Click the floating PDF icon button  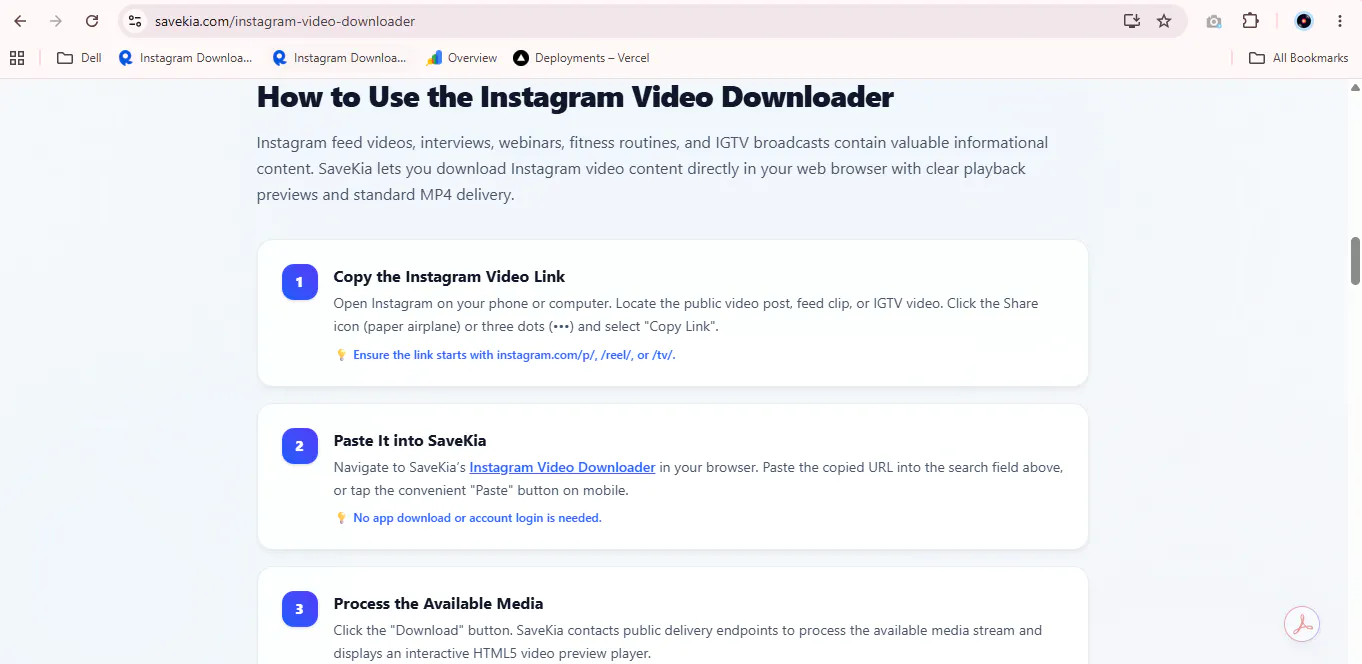(1302, 624)
